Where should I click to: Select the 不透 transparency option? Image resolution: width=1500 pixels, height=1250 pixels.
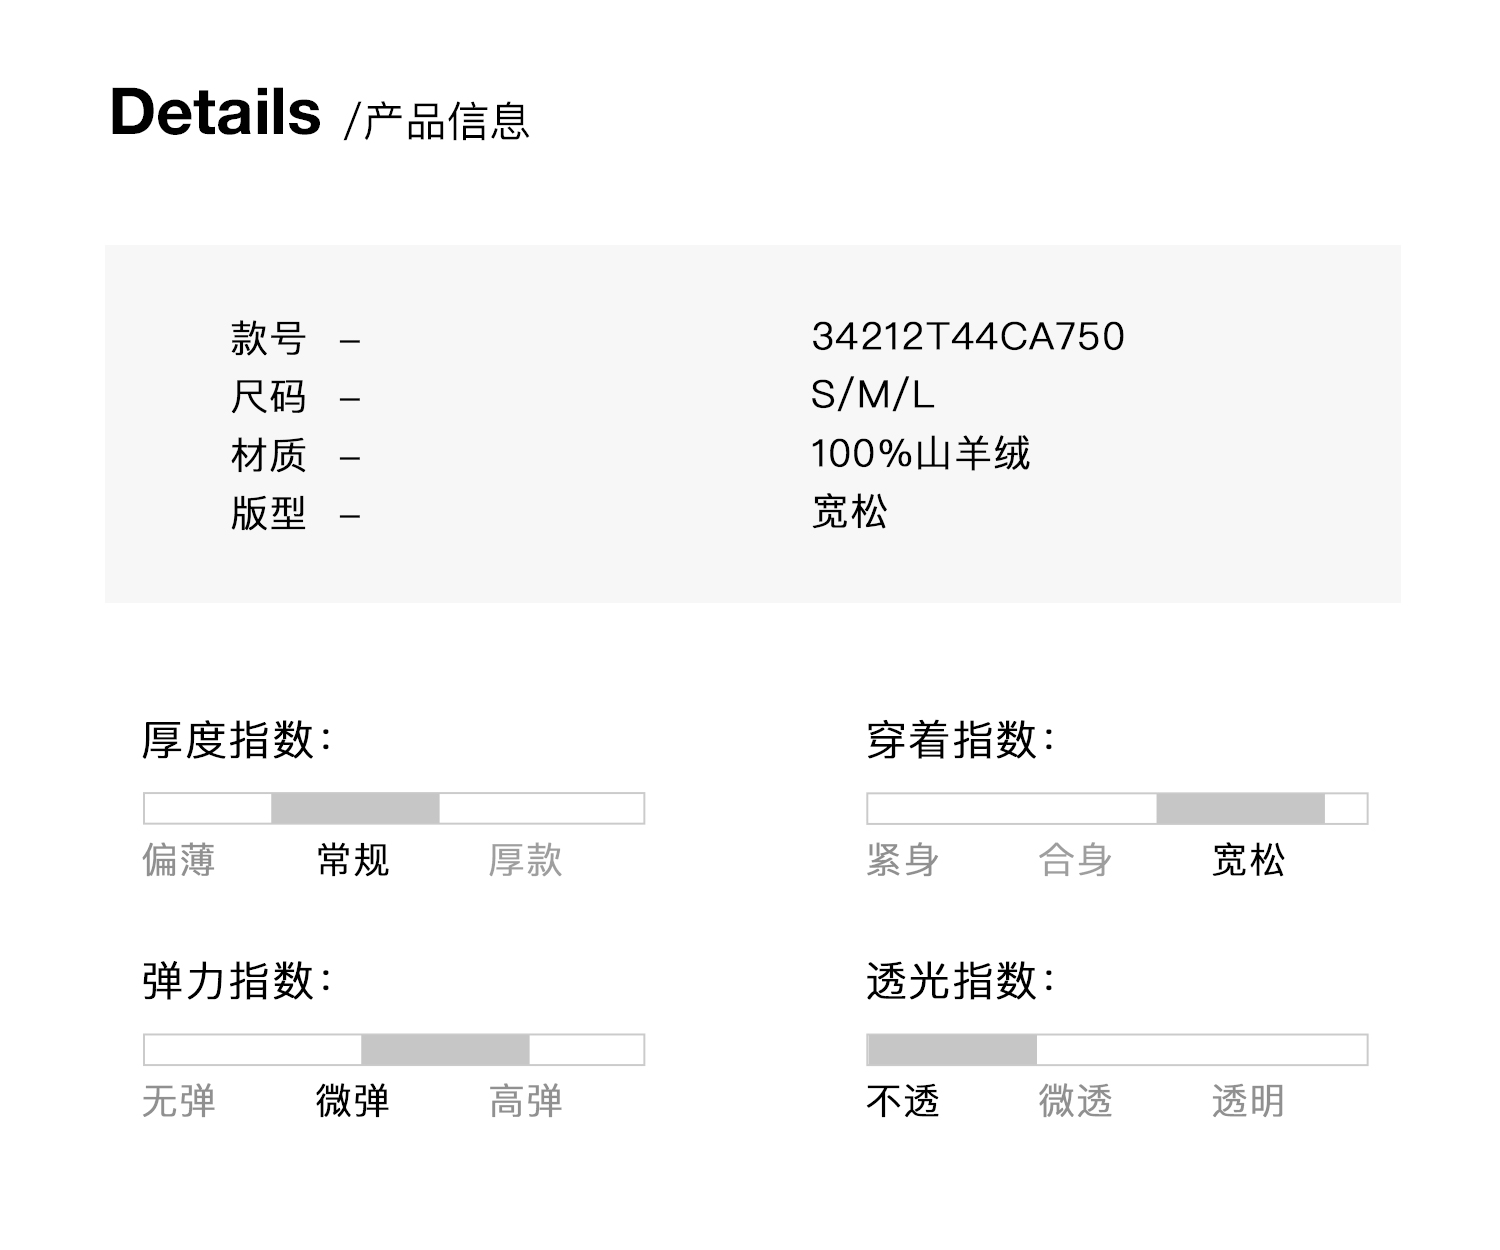coord(902,1101)
